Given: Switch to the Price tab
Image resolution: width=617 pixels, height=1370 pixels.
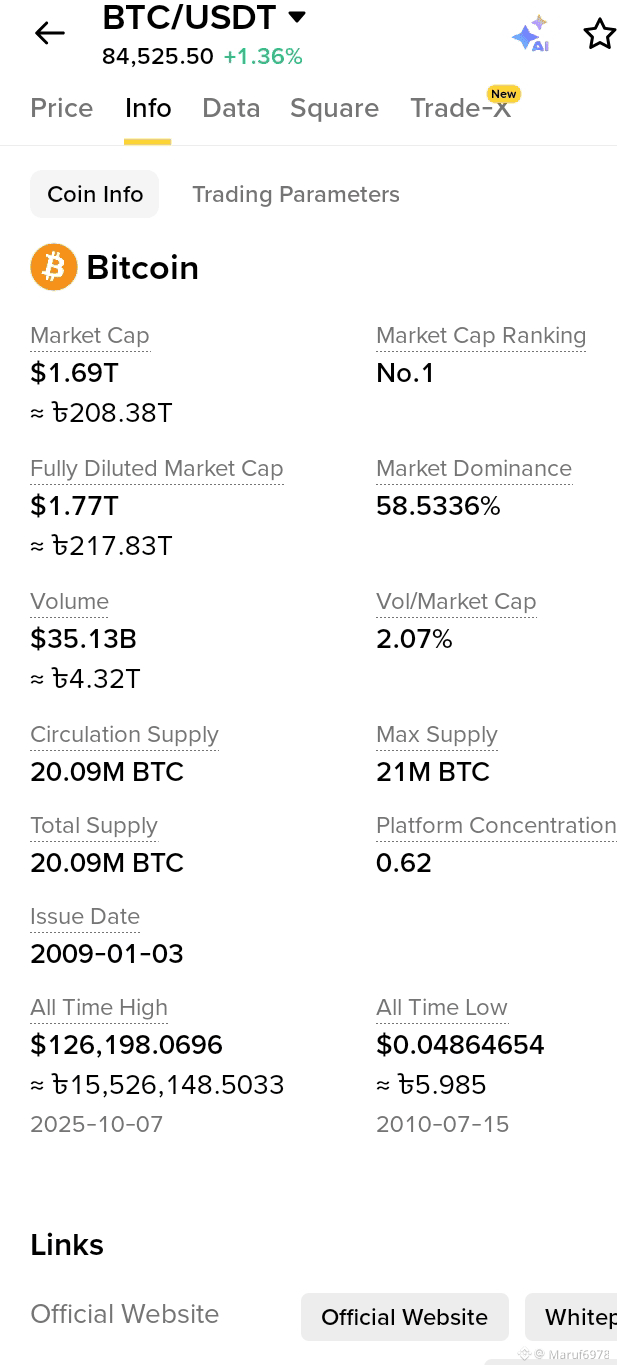Looking at the screenshot, I should pyautogui.click(x=62, y=108).
